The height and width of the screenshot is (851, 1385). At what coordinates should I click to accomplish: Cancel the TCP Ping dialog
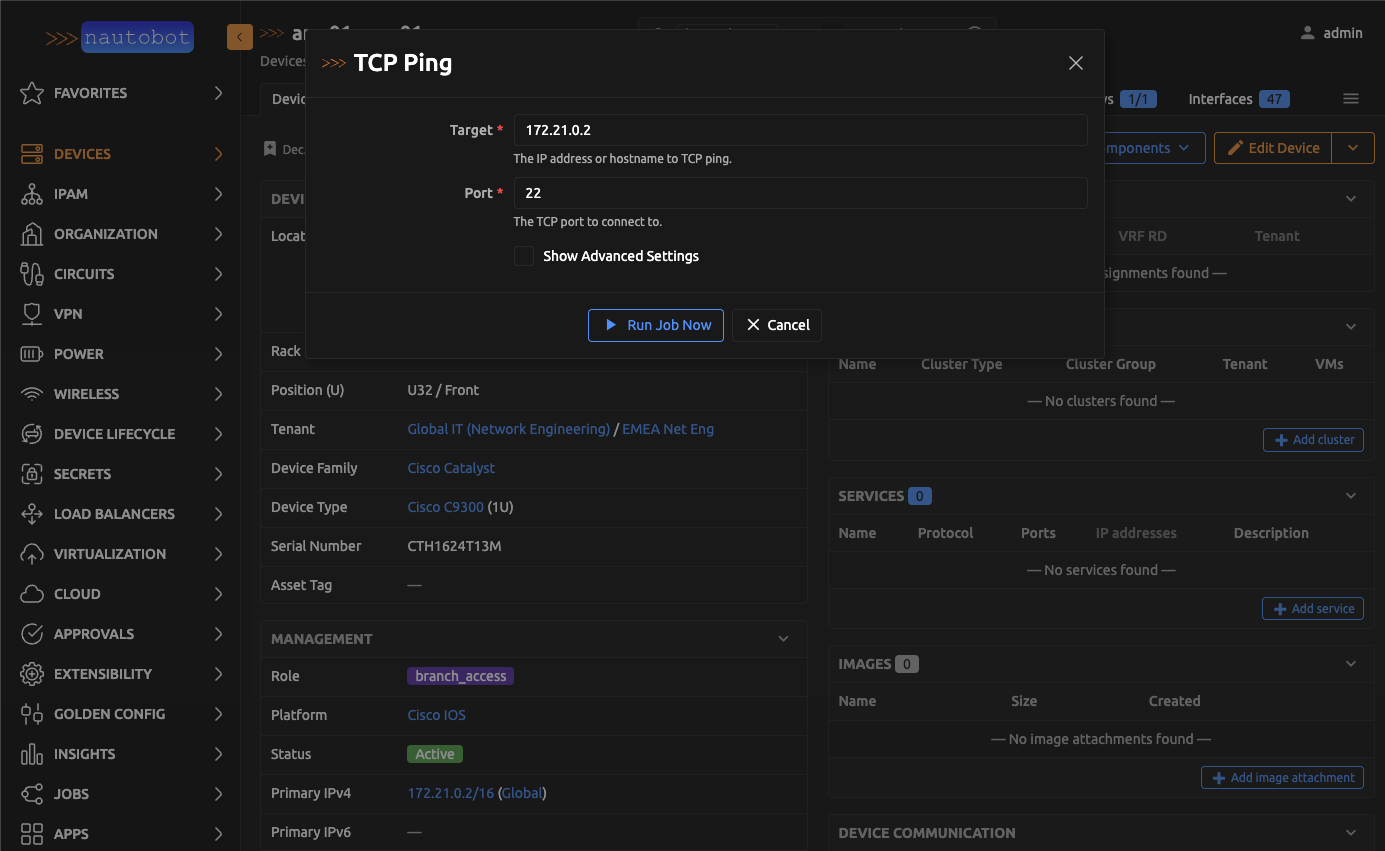[x=777, y=325]
